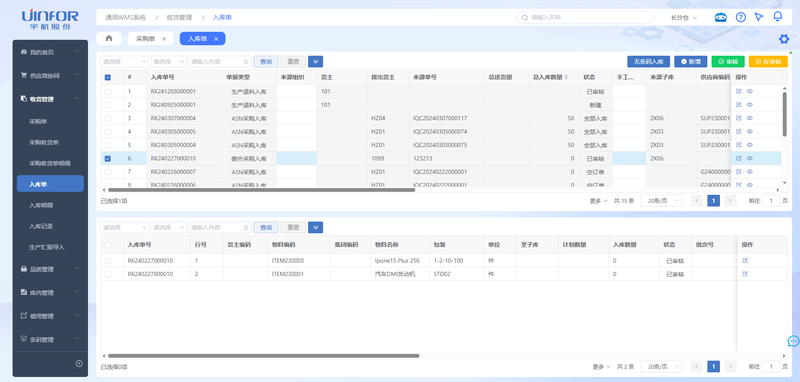View details eye icon for row RK240305000005
The width and height of the screenshot is (800, 382).
point(750,131)
